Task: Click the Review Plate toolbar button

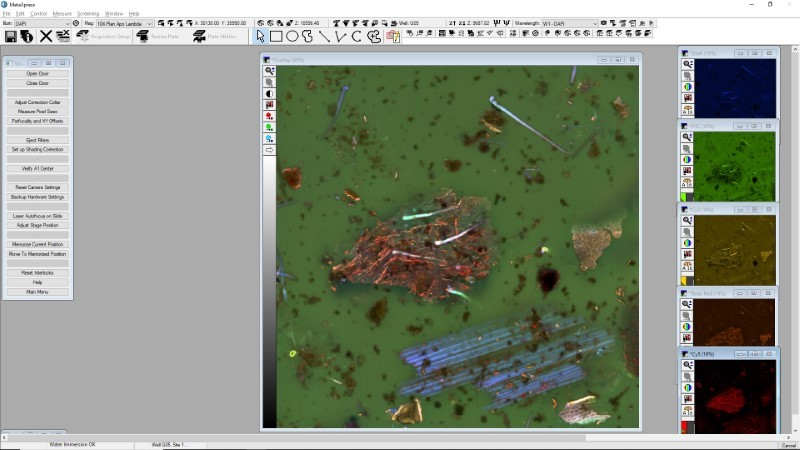Action: point(158,36)
